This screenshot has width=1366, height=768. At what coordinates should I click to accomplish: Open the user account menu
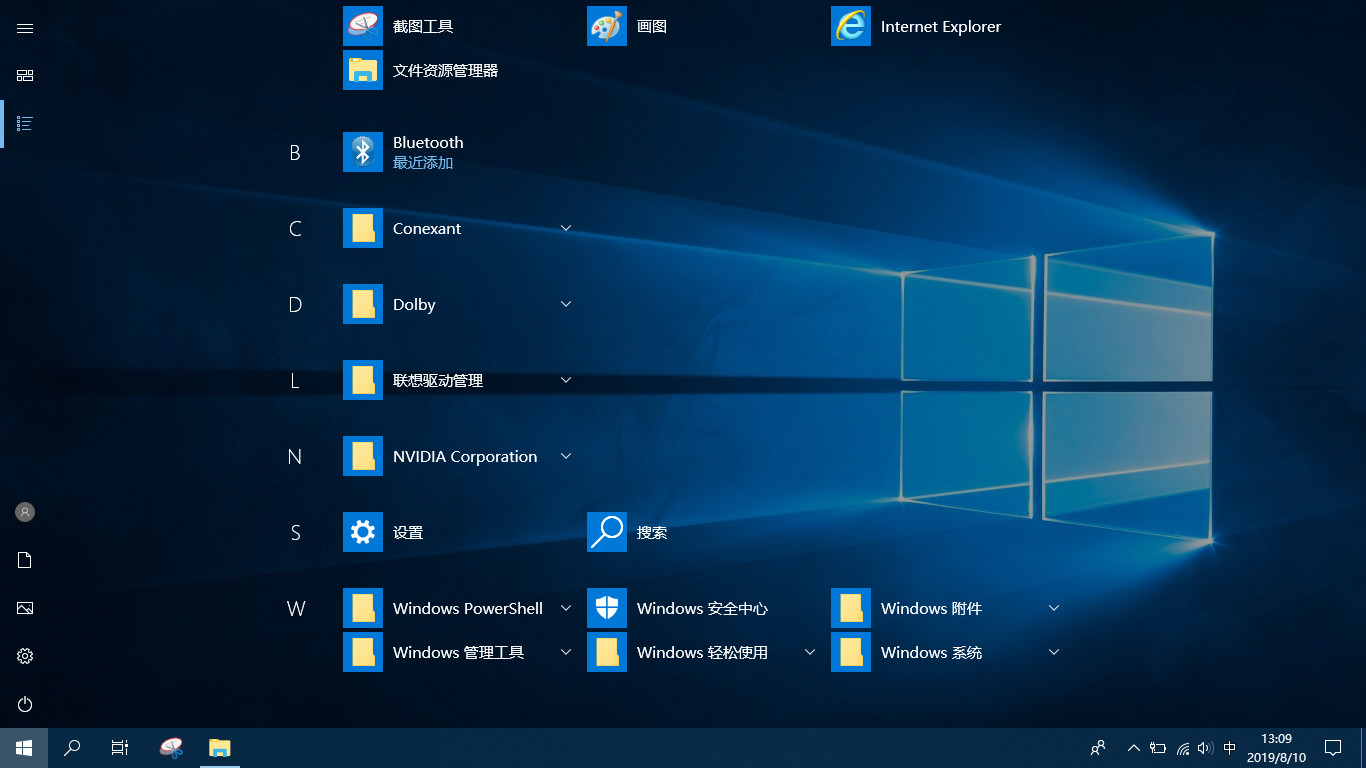pos(25,512)
